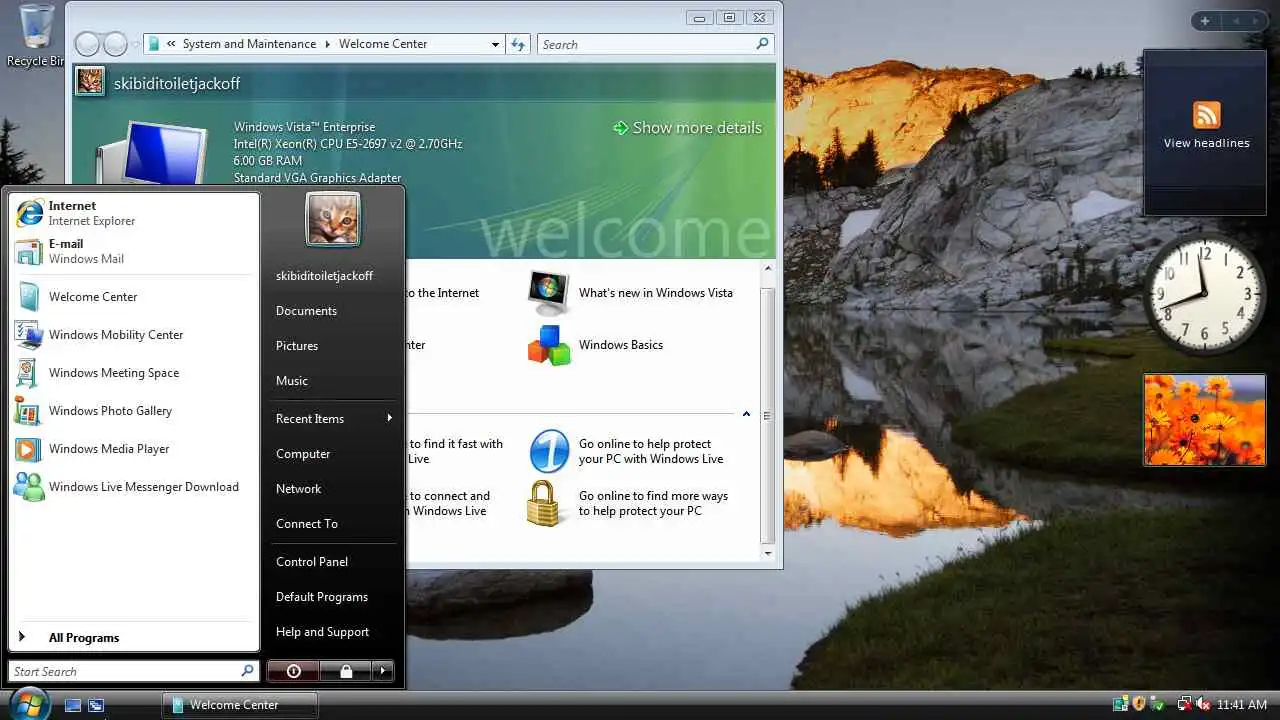This screenshot has width=1280, height=720.
Task: Open What's new in Windows Vista
Action: [x=631, y=293]
